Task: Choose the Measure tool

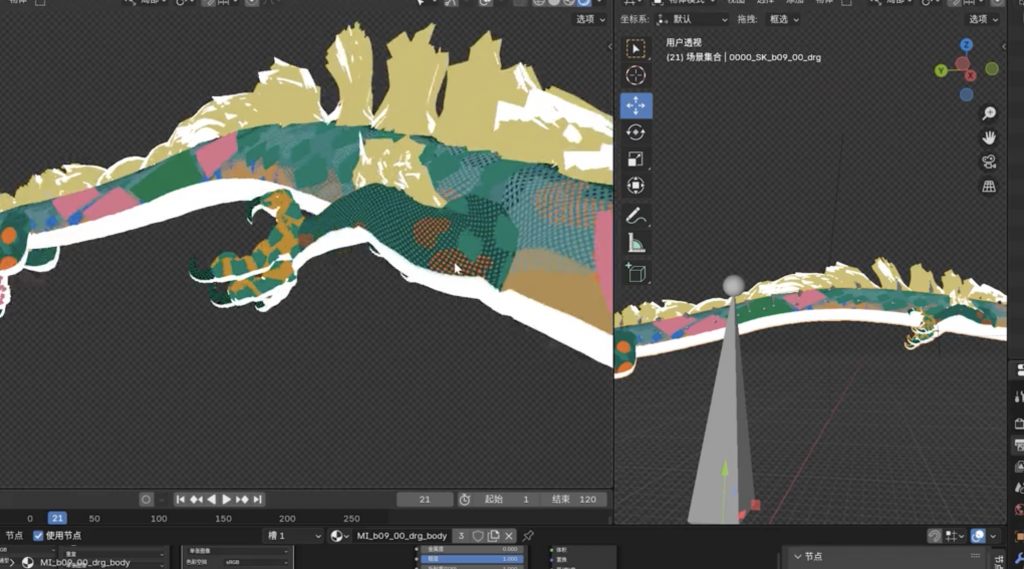Action: (635, 243)
